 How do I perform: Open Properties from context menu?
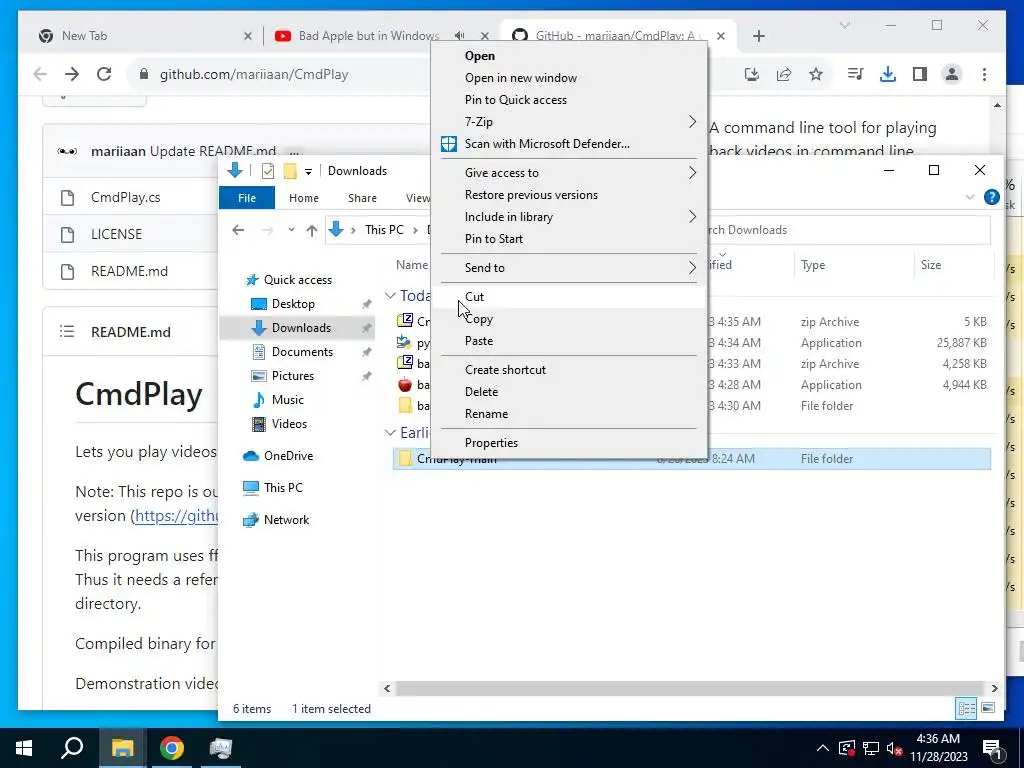tap(569, 443)
